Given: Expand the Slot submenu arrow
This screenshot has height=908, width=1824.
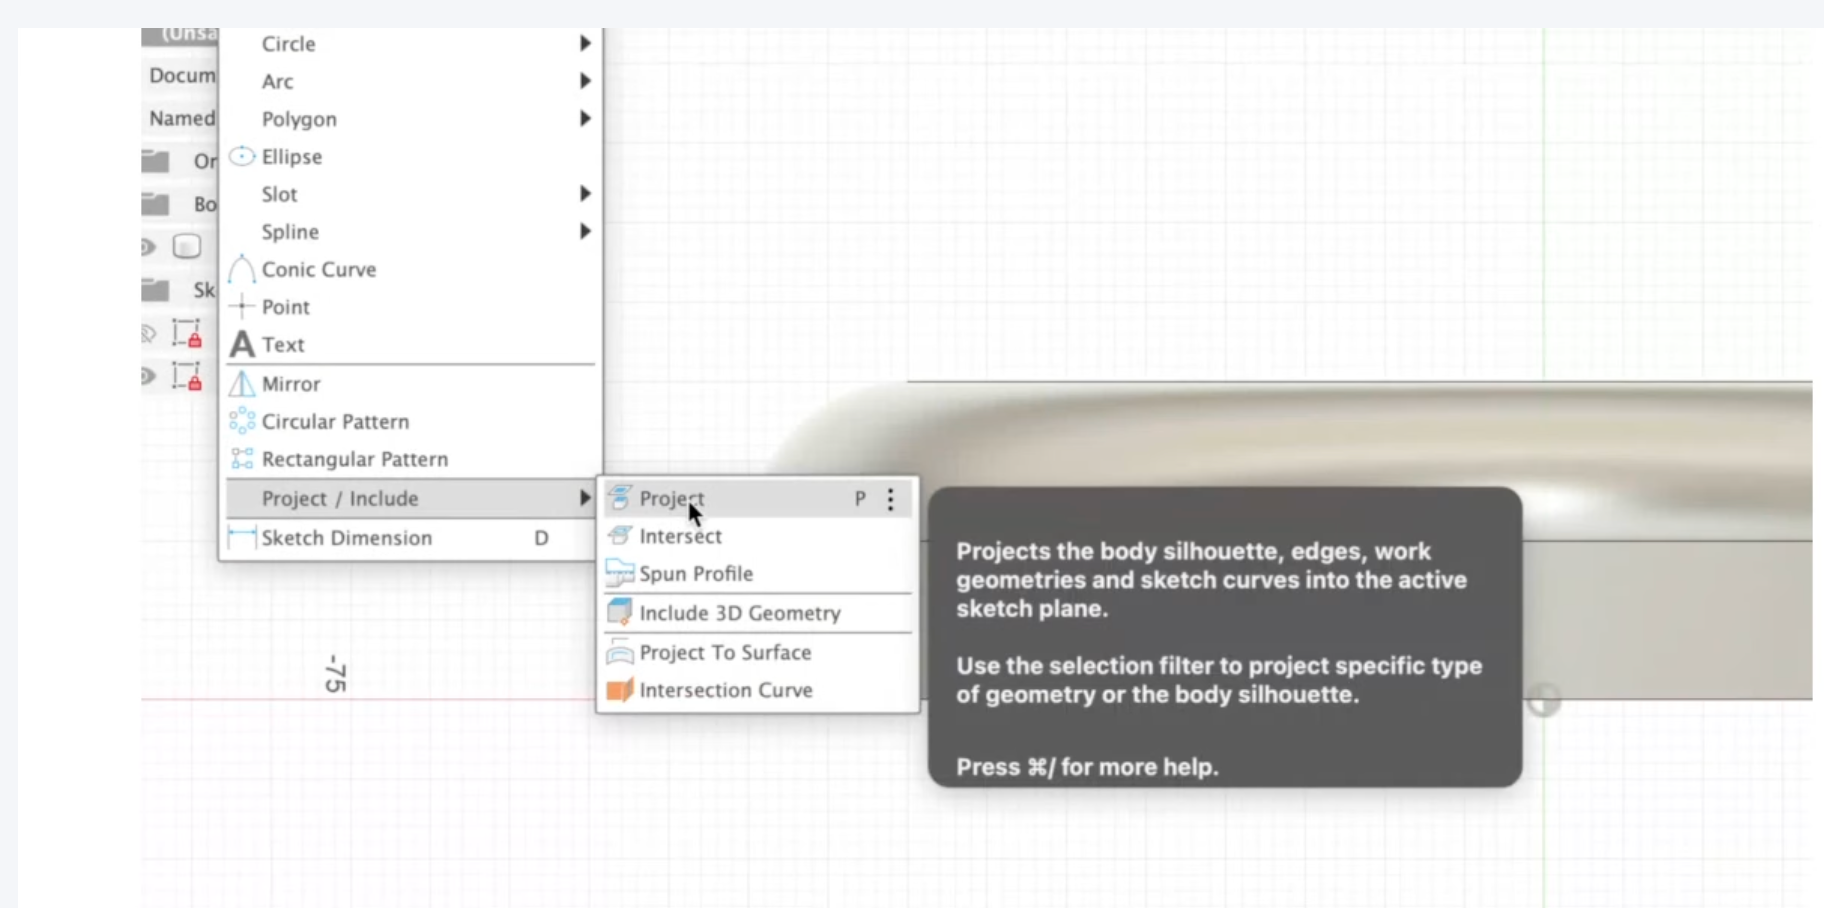Looking at the screenshot, I should click(x=585, y=194).
